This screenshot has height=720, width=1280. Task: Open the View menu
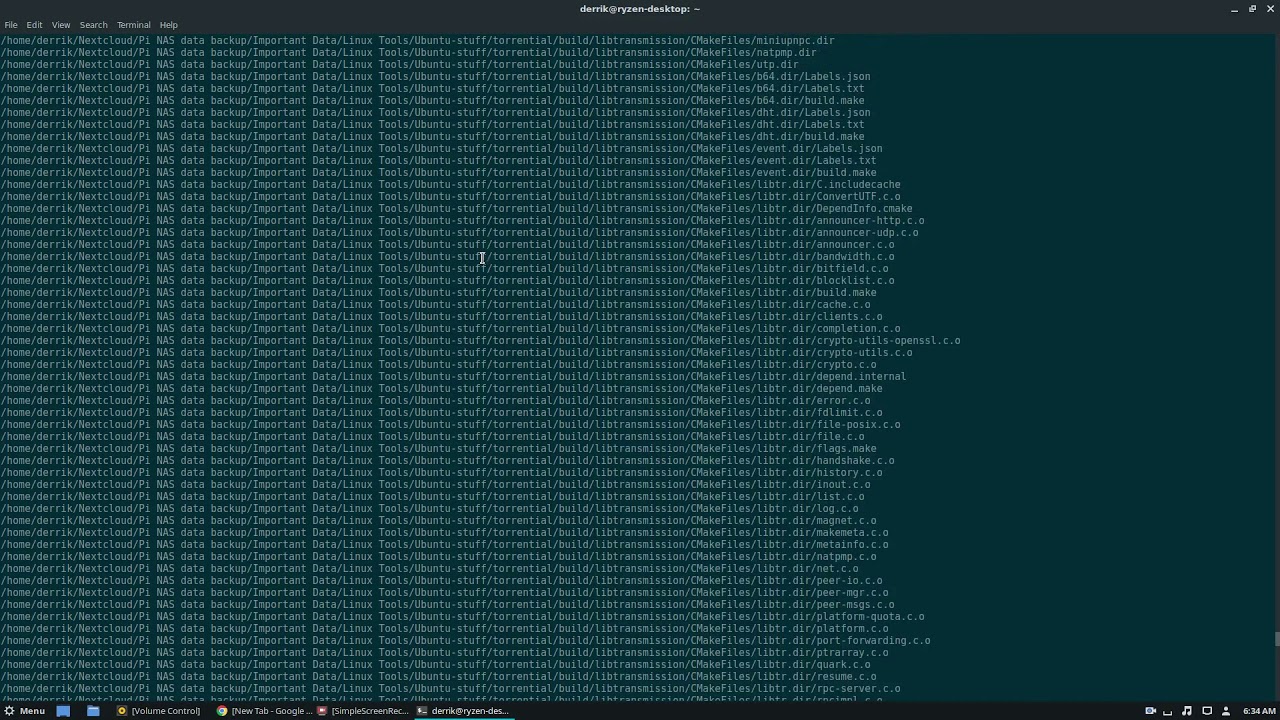pos(61,25)
